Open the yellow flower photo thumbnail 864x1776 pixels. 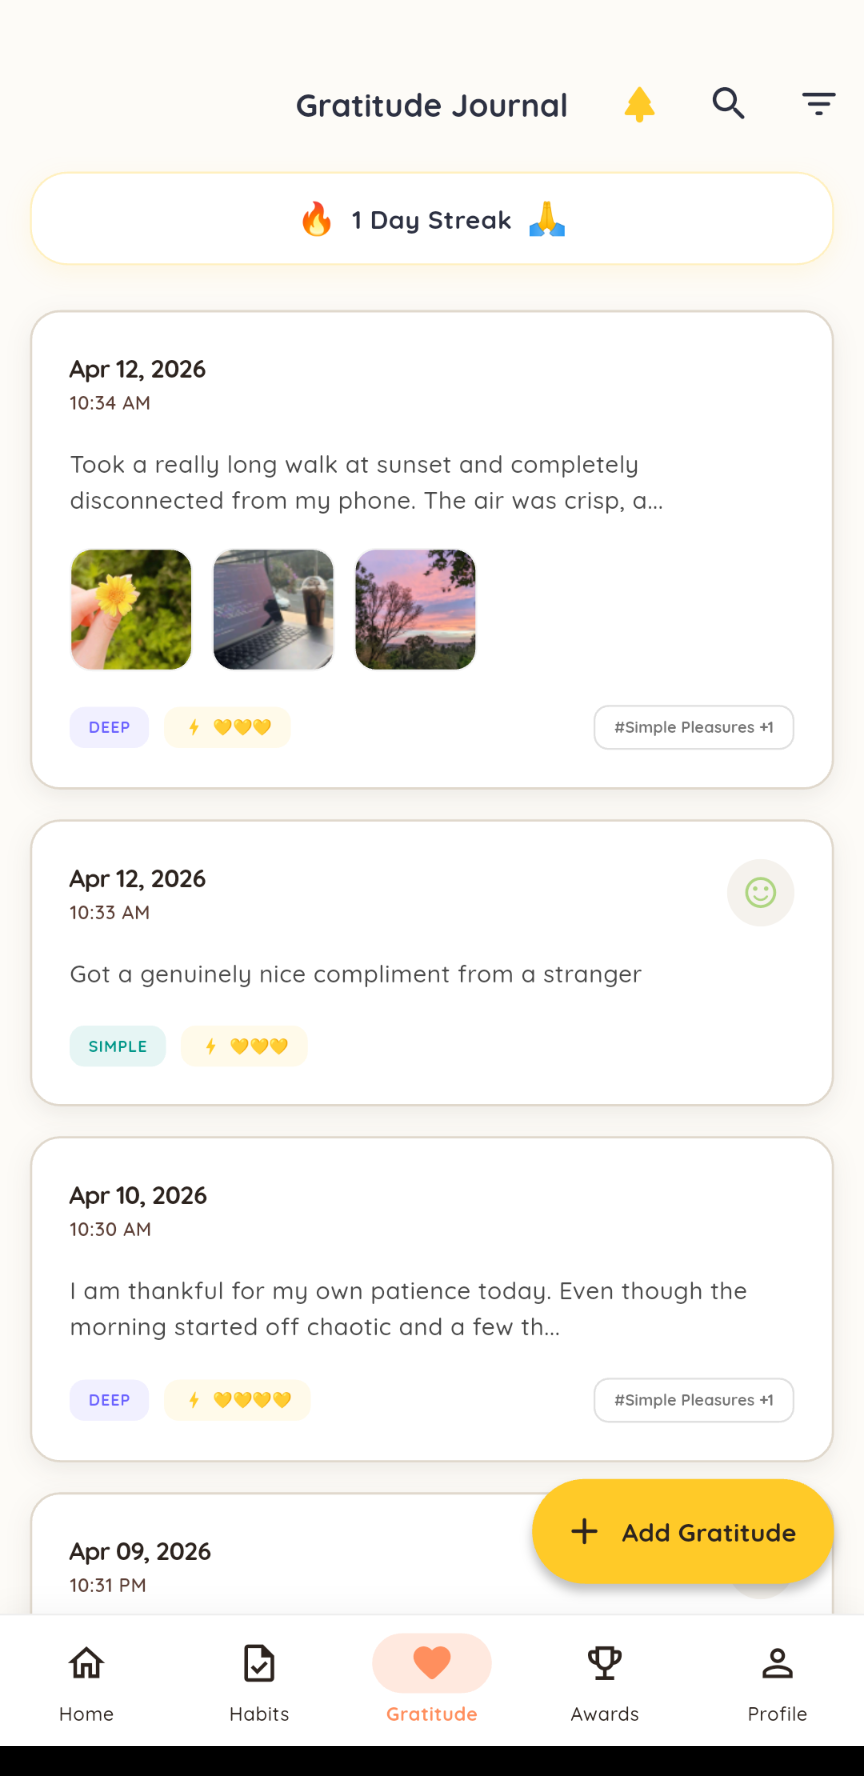[131, 609]
